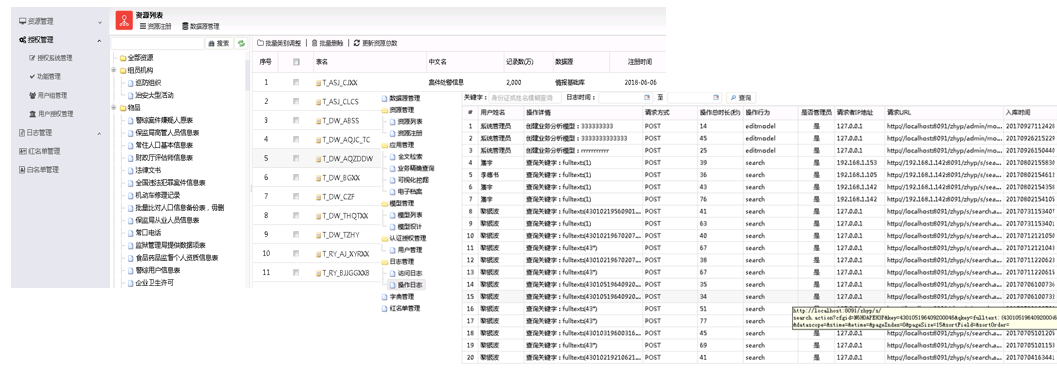
Task: Check the box for row T_DW_THQTXX
Action: pyautogui.click(x=296, y=216)
